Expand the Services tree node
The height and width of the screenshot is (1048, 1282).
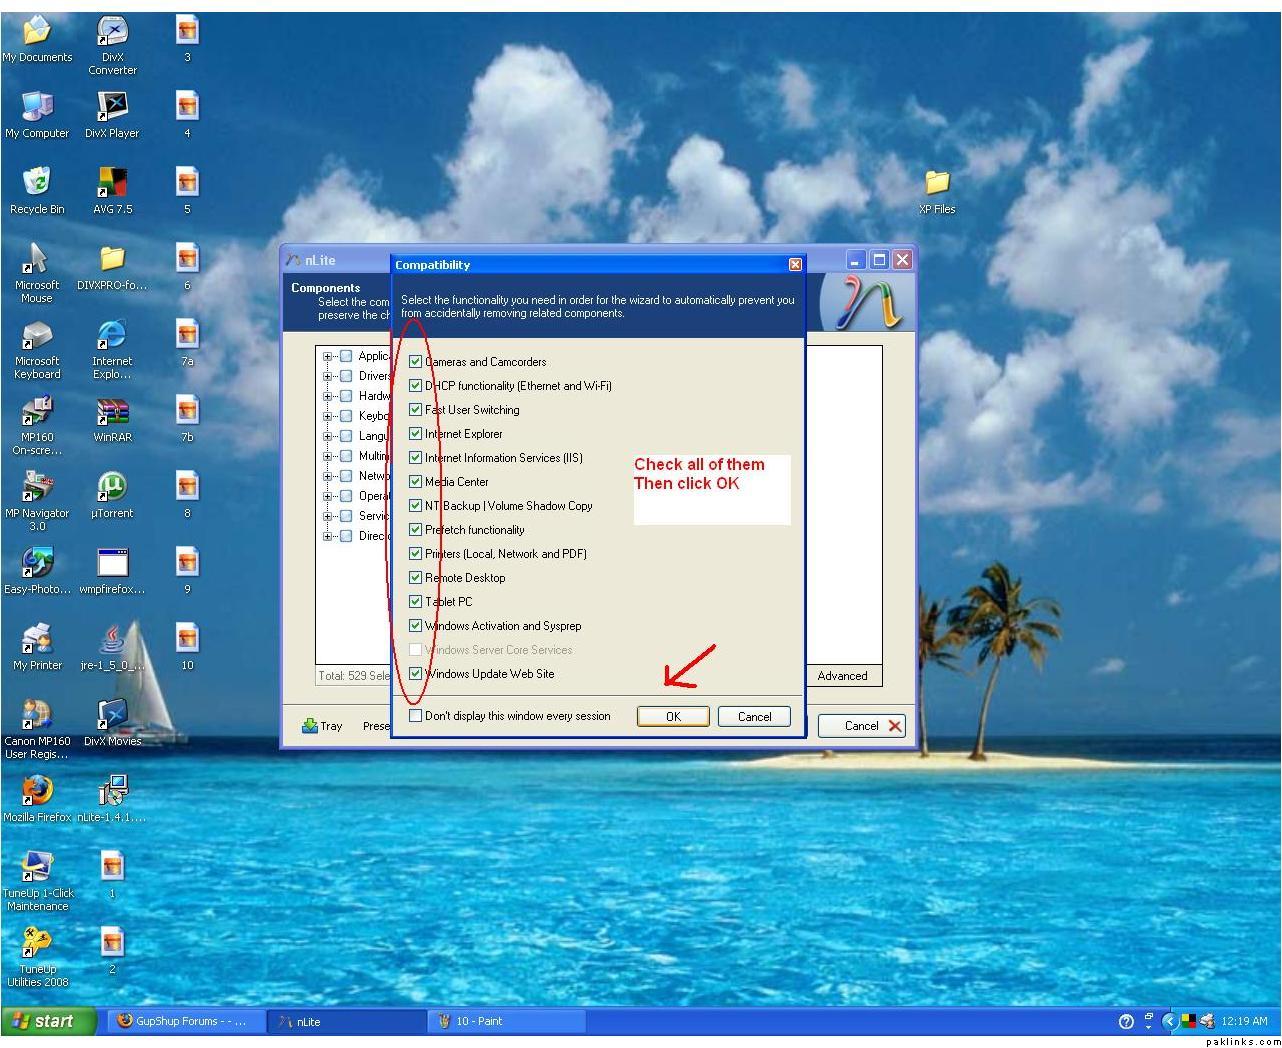tap(328, 516)
